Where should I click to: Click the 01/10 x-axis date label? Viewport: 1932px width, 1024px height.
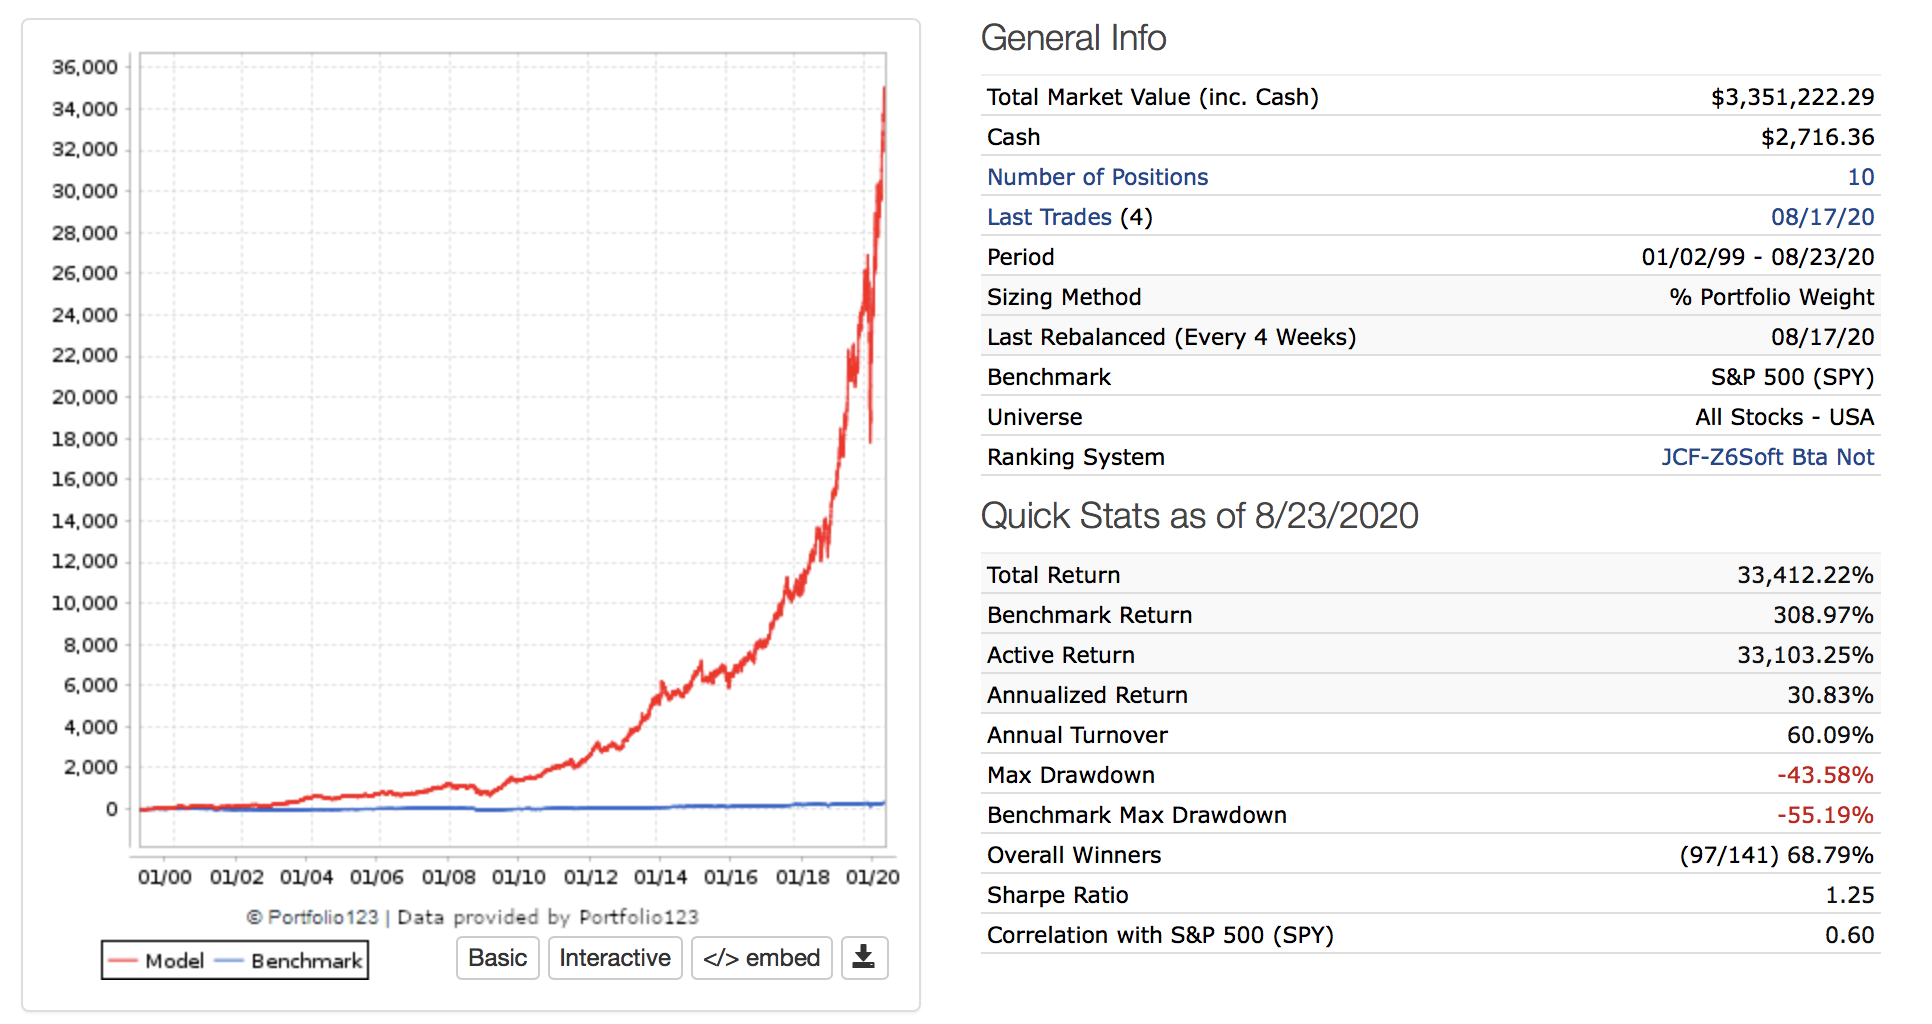coord(518,877)
